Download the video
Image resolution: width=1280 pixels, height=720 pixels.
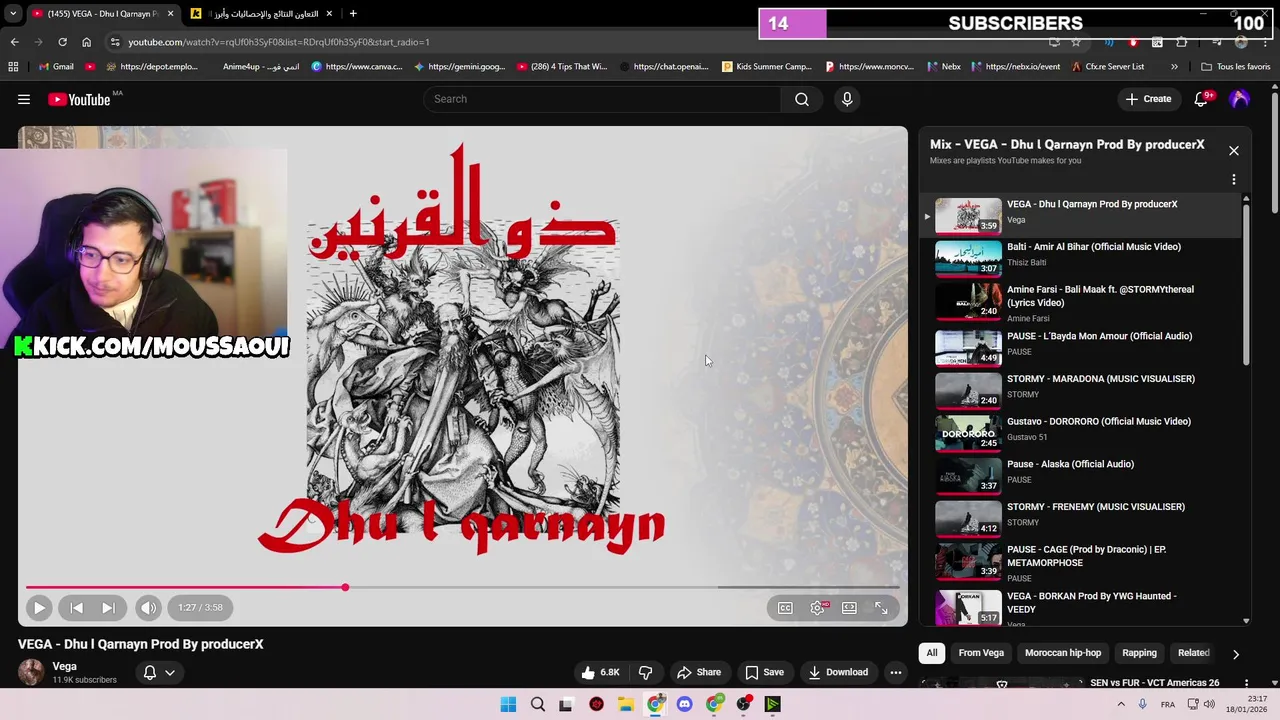click(838, 672)
